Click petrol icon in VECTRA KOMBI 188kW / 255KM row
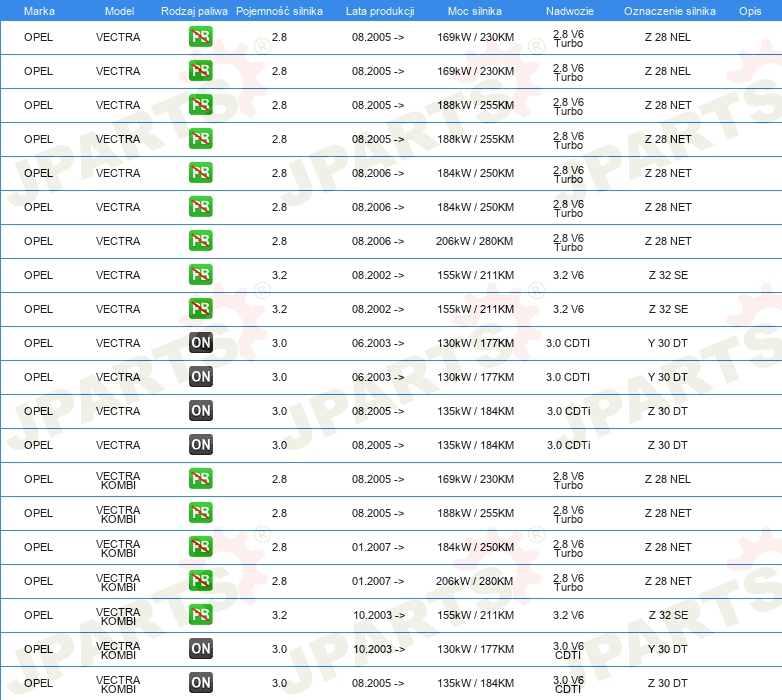Viewport: 782px width, 700px height. [x=200, y=512]
